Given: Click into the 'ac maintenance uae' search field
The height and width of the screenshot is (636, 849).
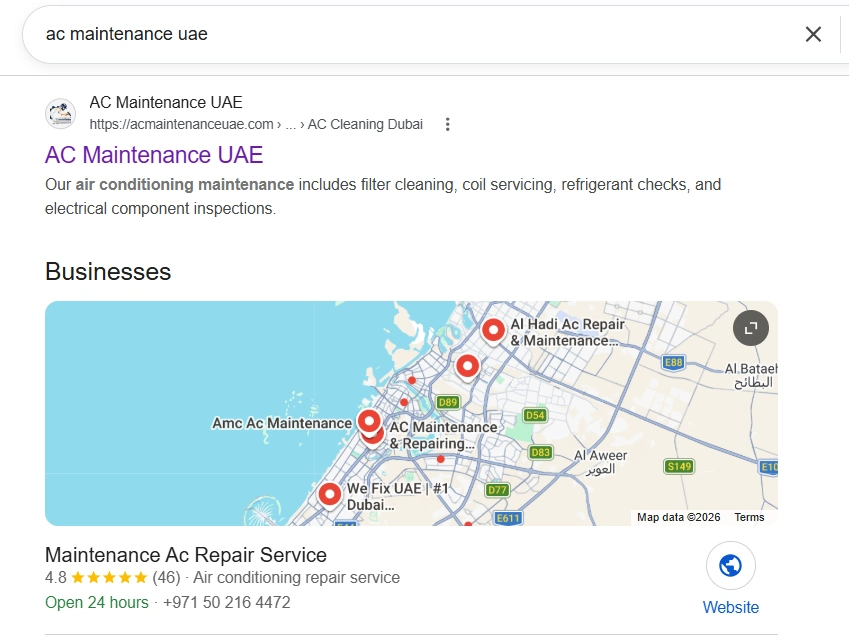Looking at the screenshot, I should pos(412,34).
